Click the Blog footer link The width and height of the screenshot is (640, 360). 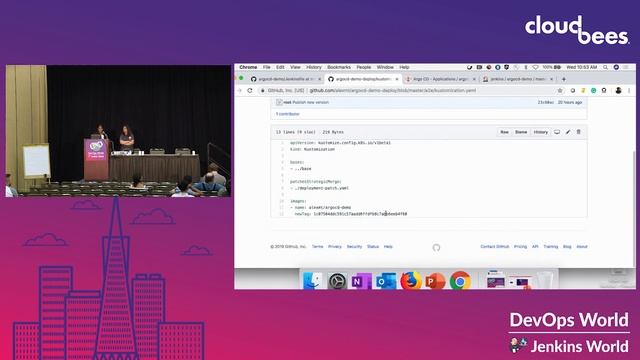coord(567,247)
